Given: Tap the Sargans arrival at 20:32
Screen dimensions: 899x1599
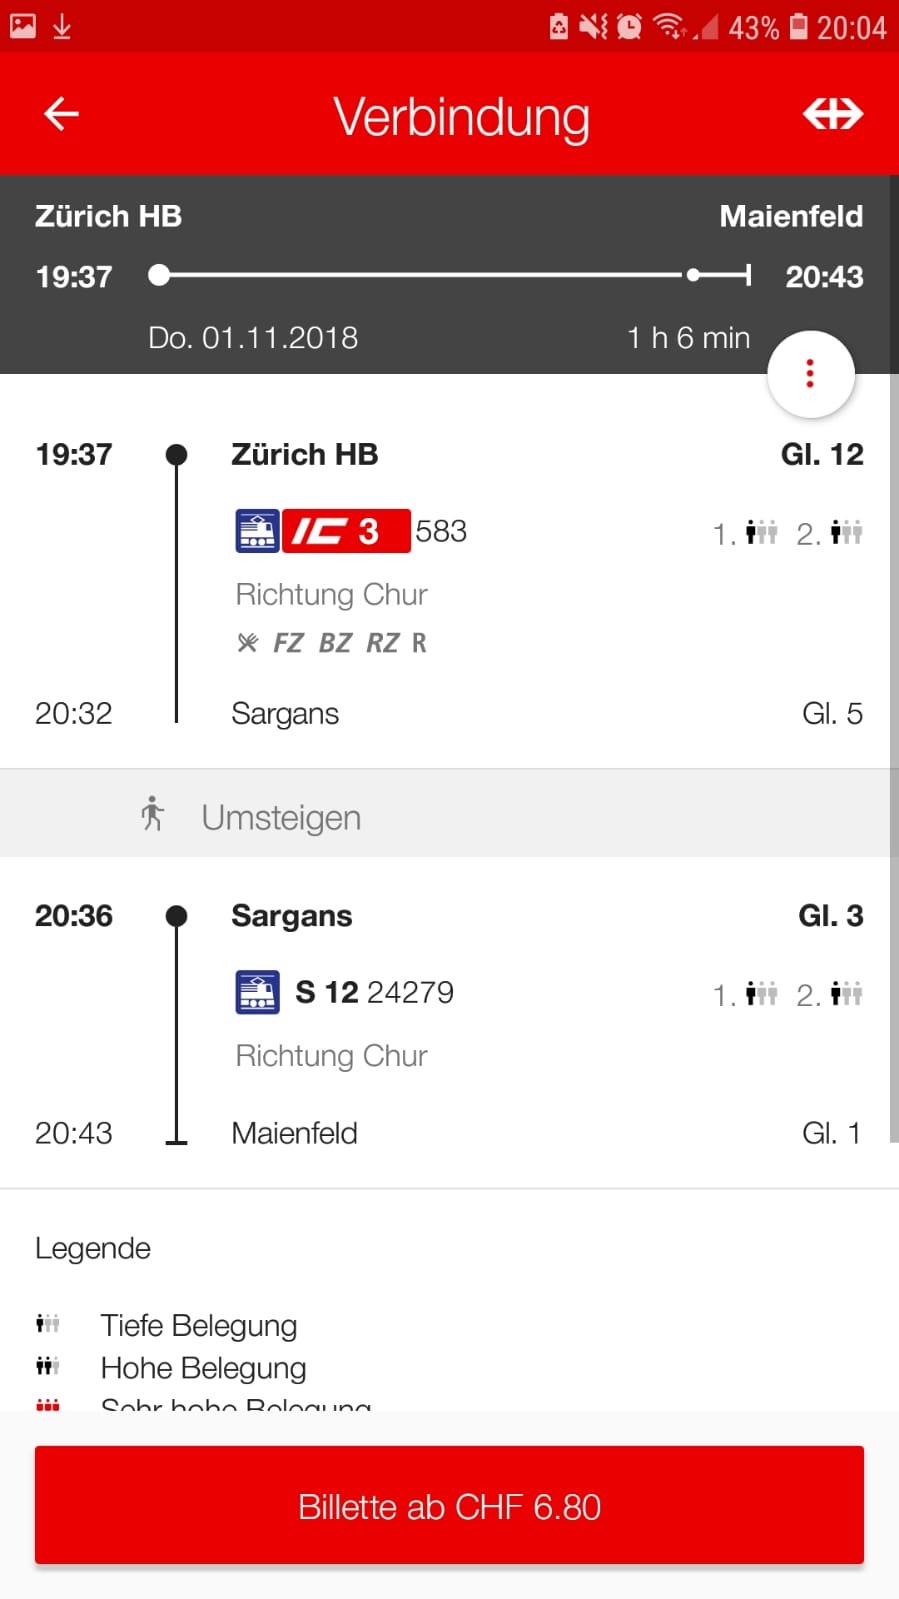Looking at the screenshot, I should point(285,714).
